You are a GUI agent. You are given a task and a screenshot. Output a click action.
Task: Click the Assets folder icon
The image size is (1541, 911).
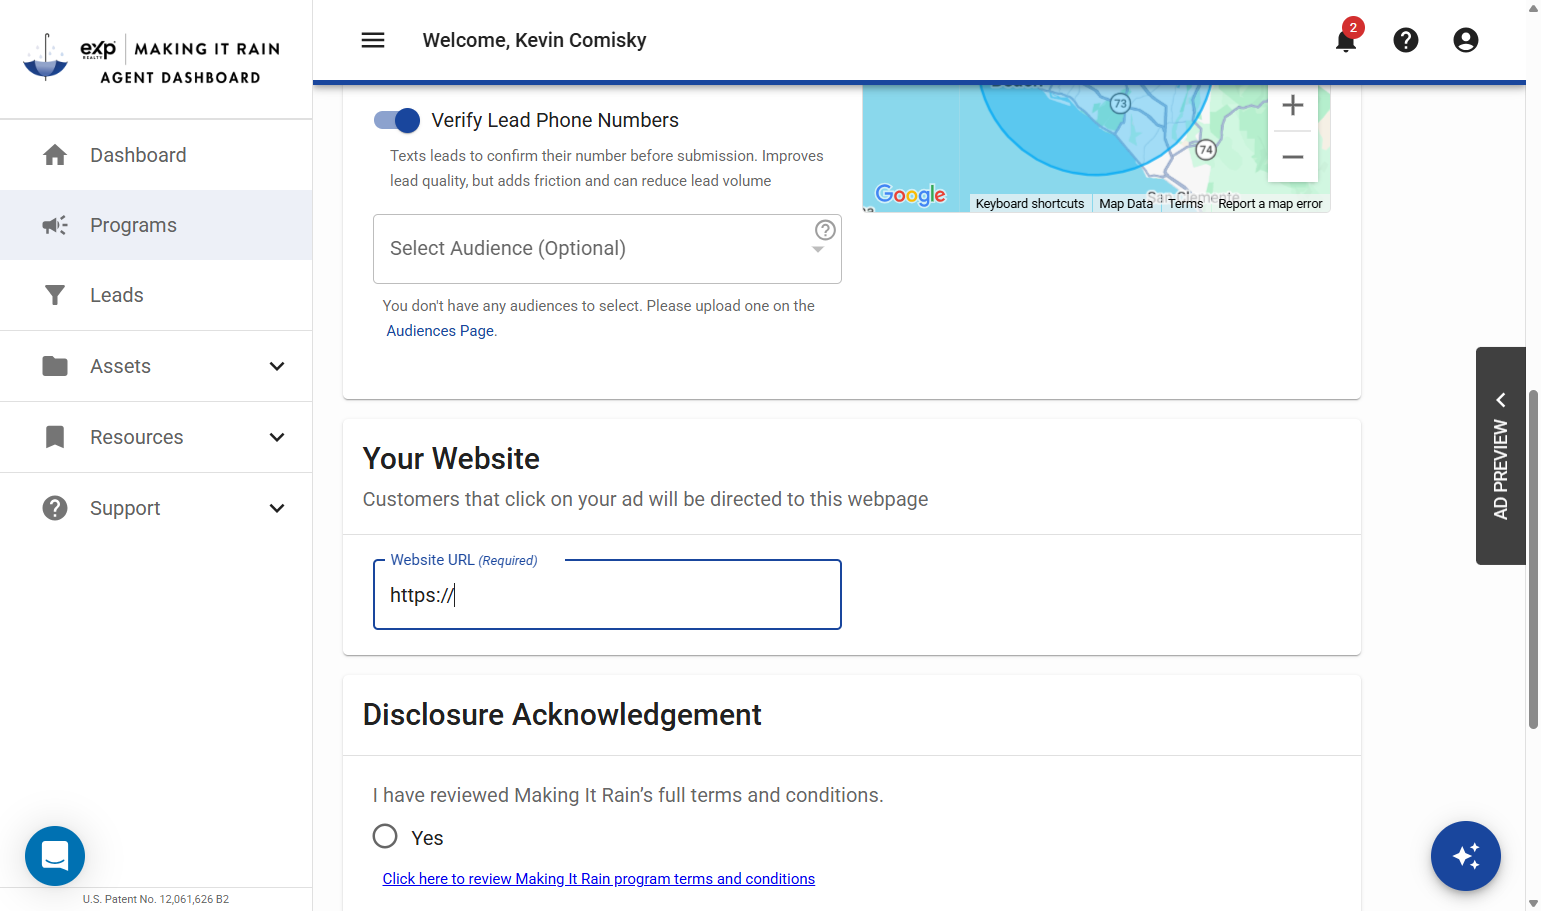[55, 366]
